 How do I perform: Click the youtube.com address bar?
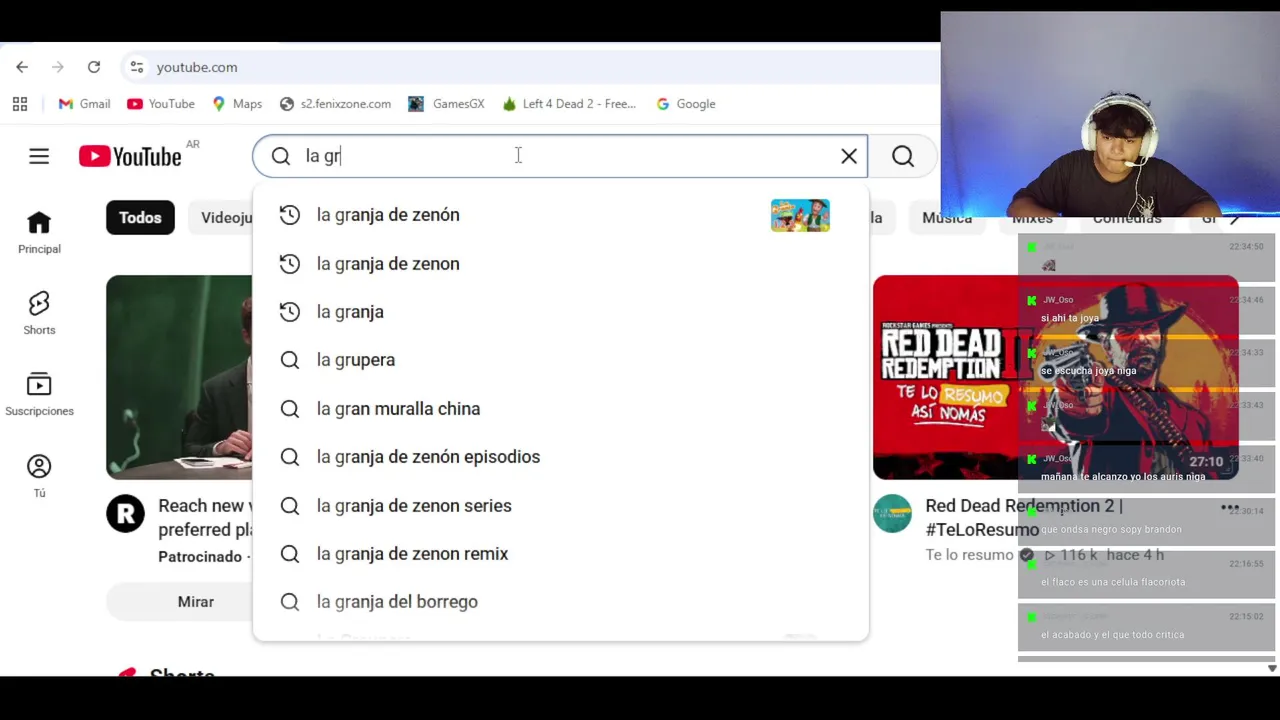coord(540,67)
